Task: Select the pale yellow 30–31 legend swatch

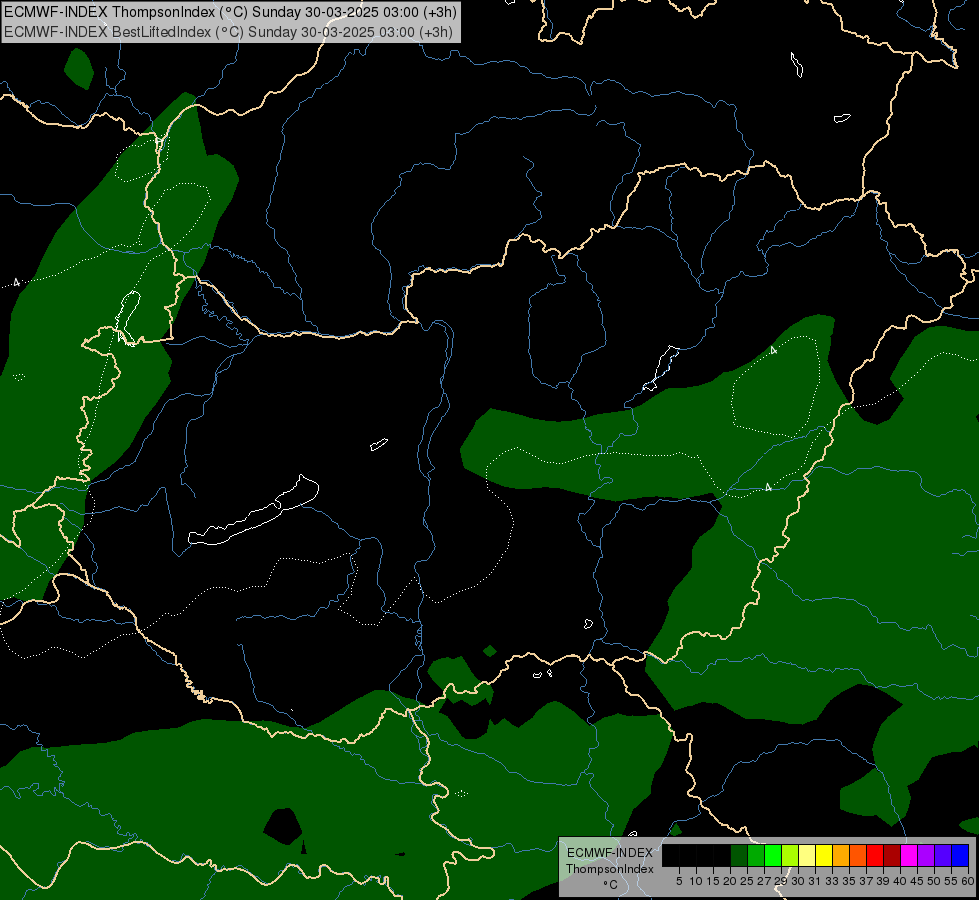Action: pos(807,855)
